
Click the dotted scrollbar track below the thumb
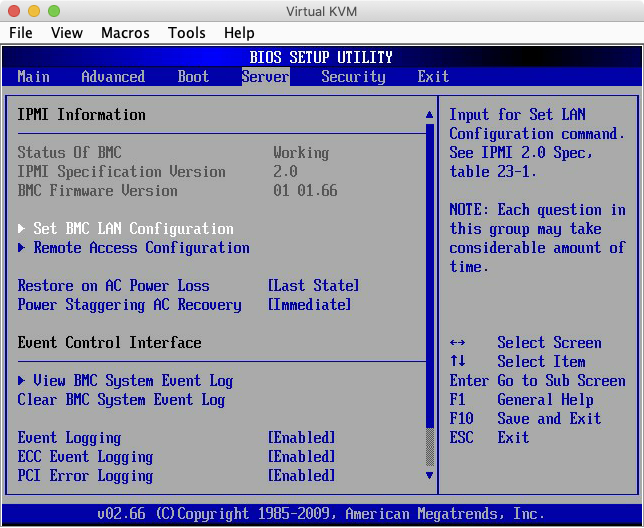(430, 448)
